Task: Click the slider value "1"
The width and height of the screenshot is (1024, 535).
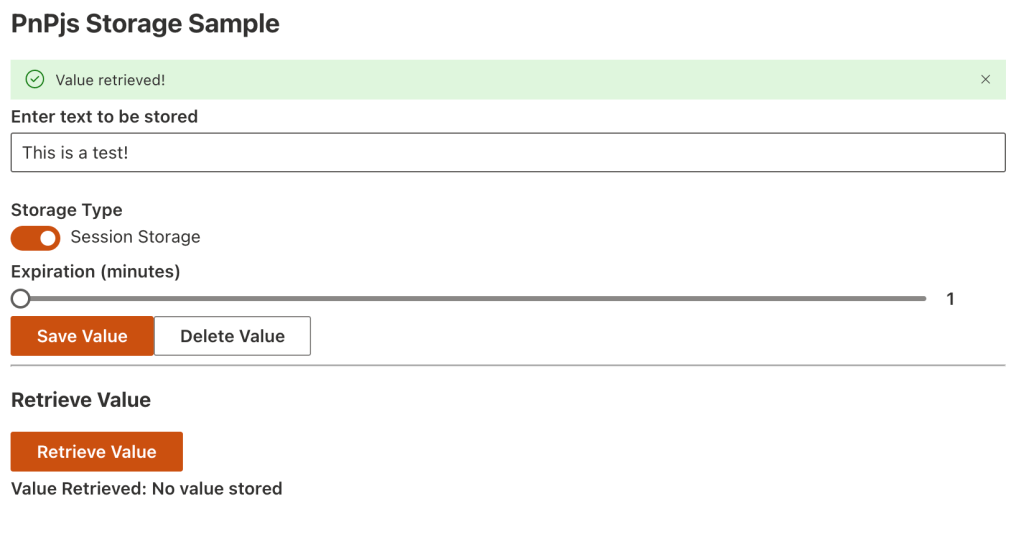Action: [x=950, y=299]
